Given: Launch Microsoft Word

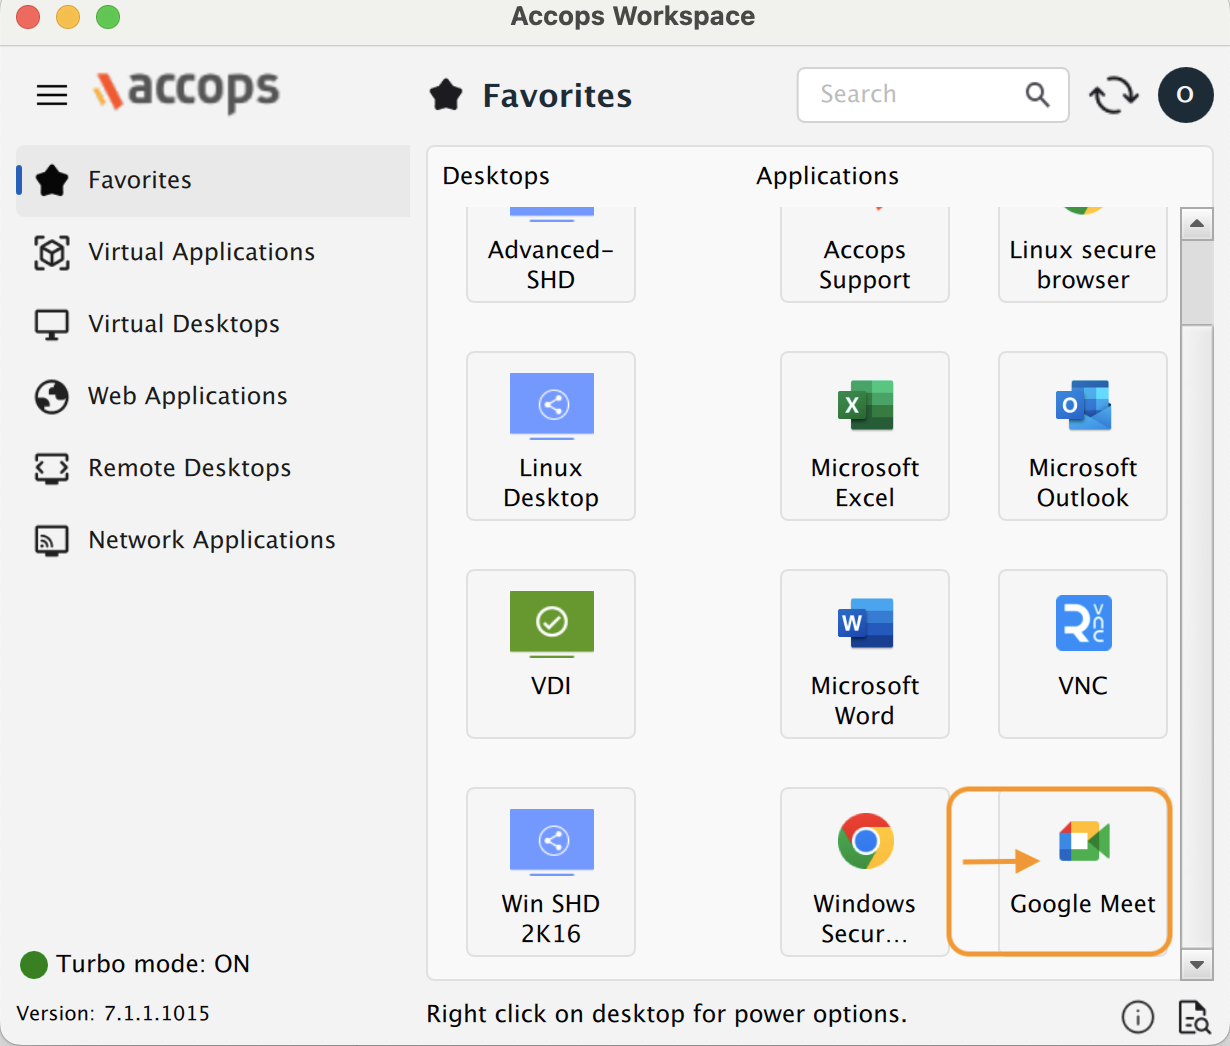Looking at the screenshot, I should click(x=864, y=653).
